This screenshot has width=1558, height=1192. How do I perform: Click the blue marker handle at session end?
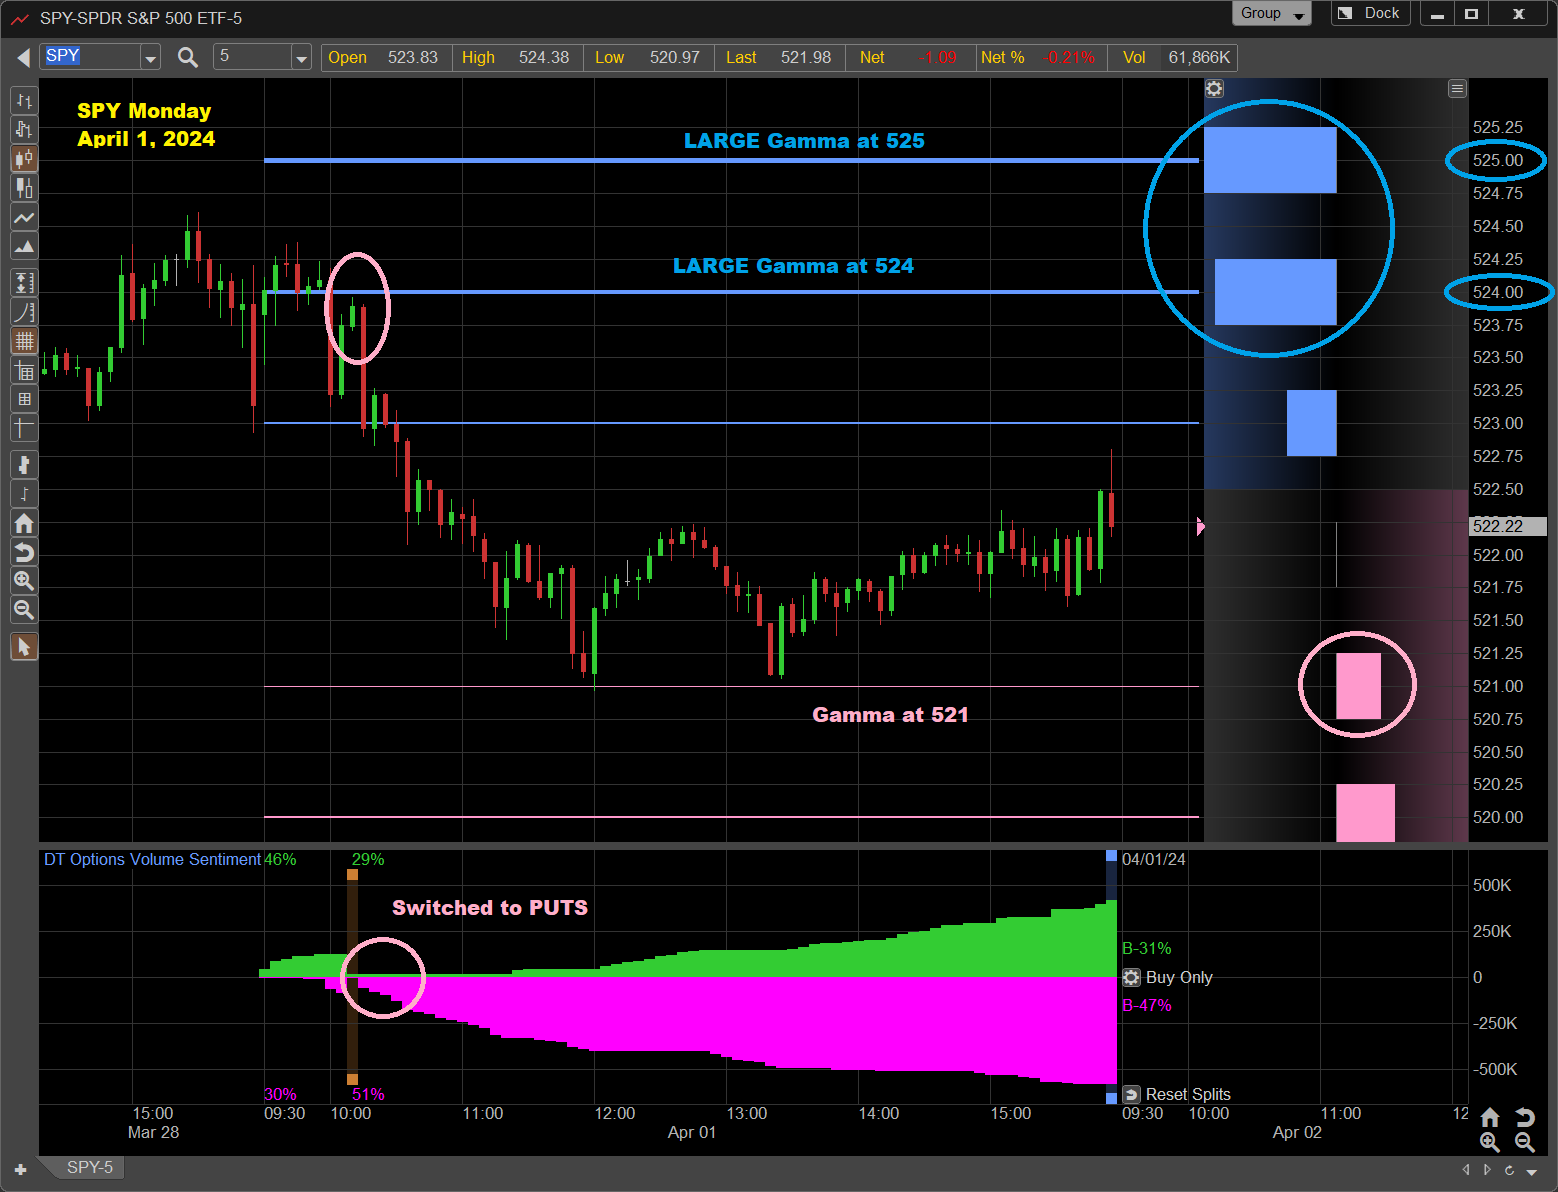tap(1111, 856)
